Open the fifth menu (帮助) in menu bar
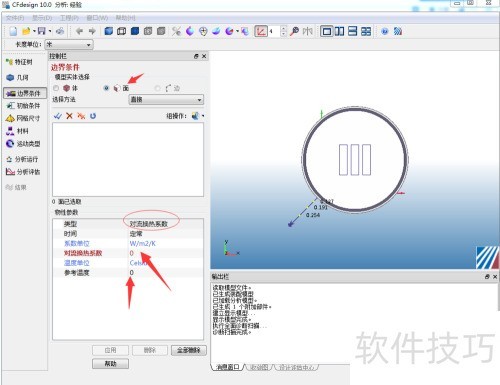The image size is (500, 385). tap(125, 18)
